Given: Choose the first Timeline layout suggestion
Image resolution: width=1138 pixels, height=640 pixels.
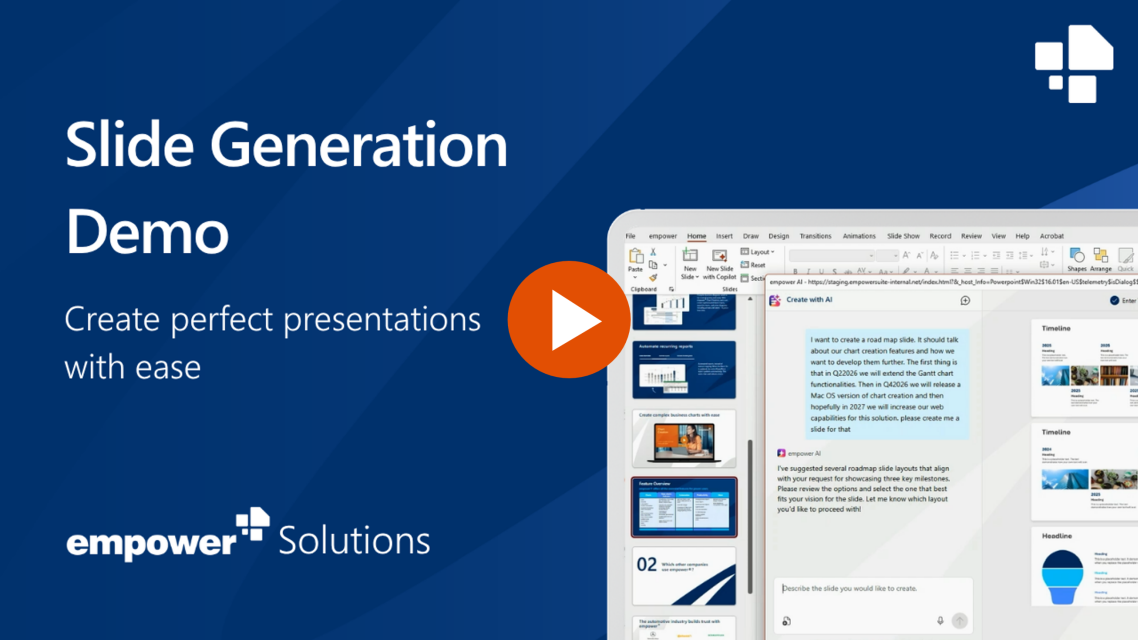Looking at the screenshot, I should tap(1084, 367).
